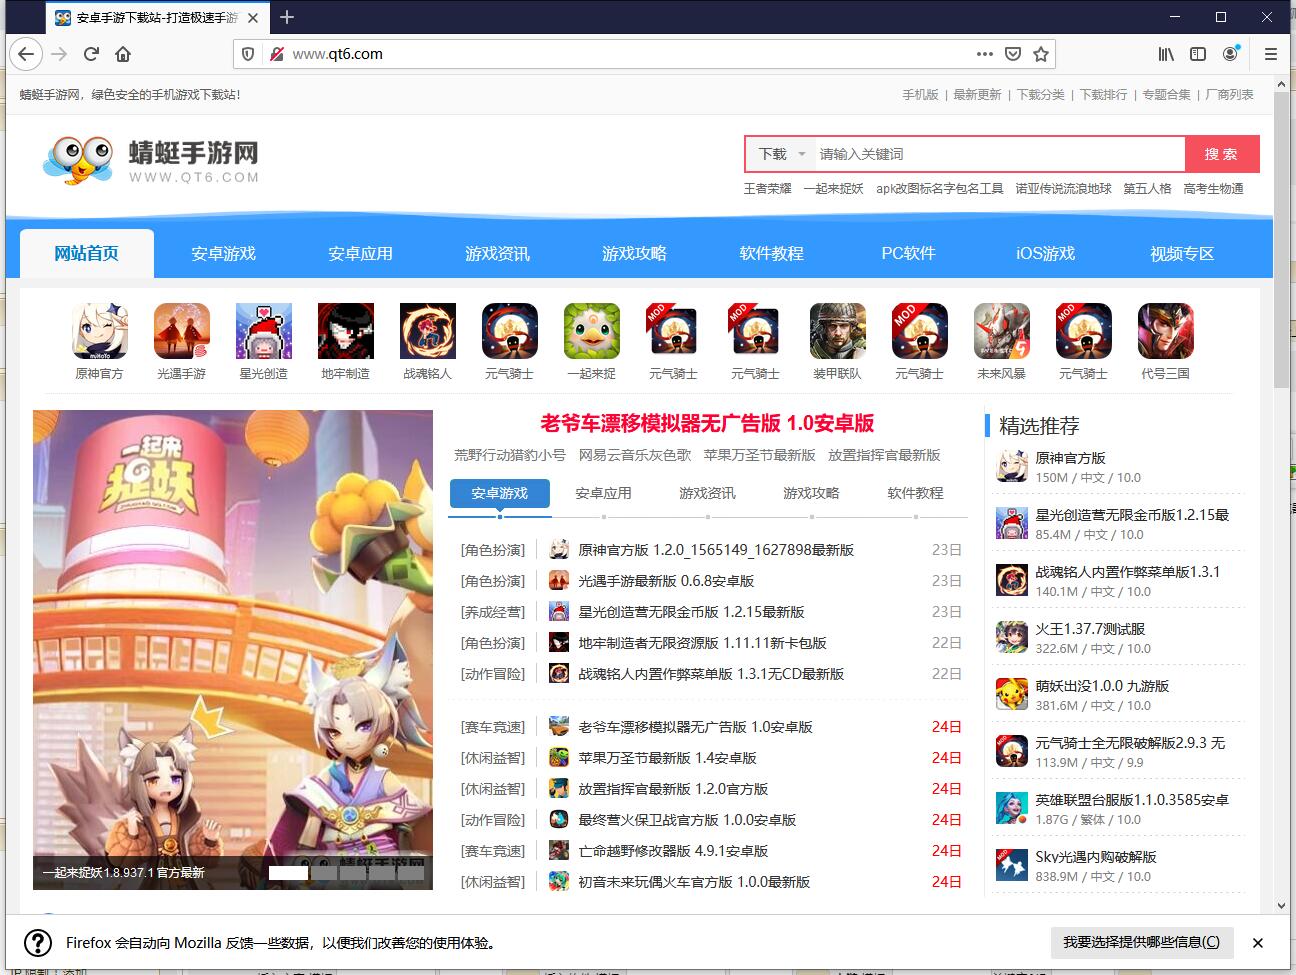Switch to the 软件教程 content tab

pos(915,493)
